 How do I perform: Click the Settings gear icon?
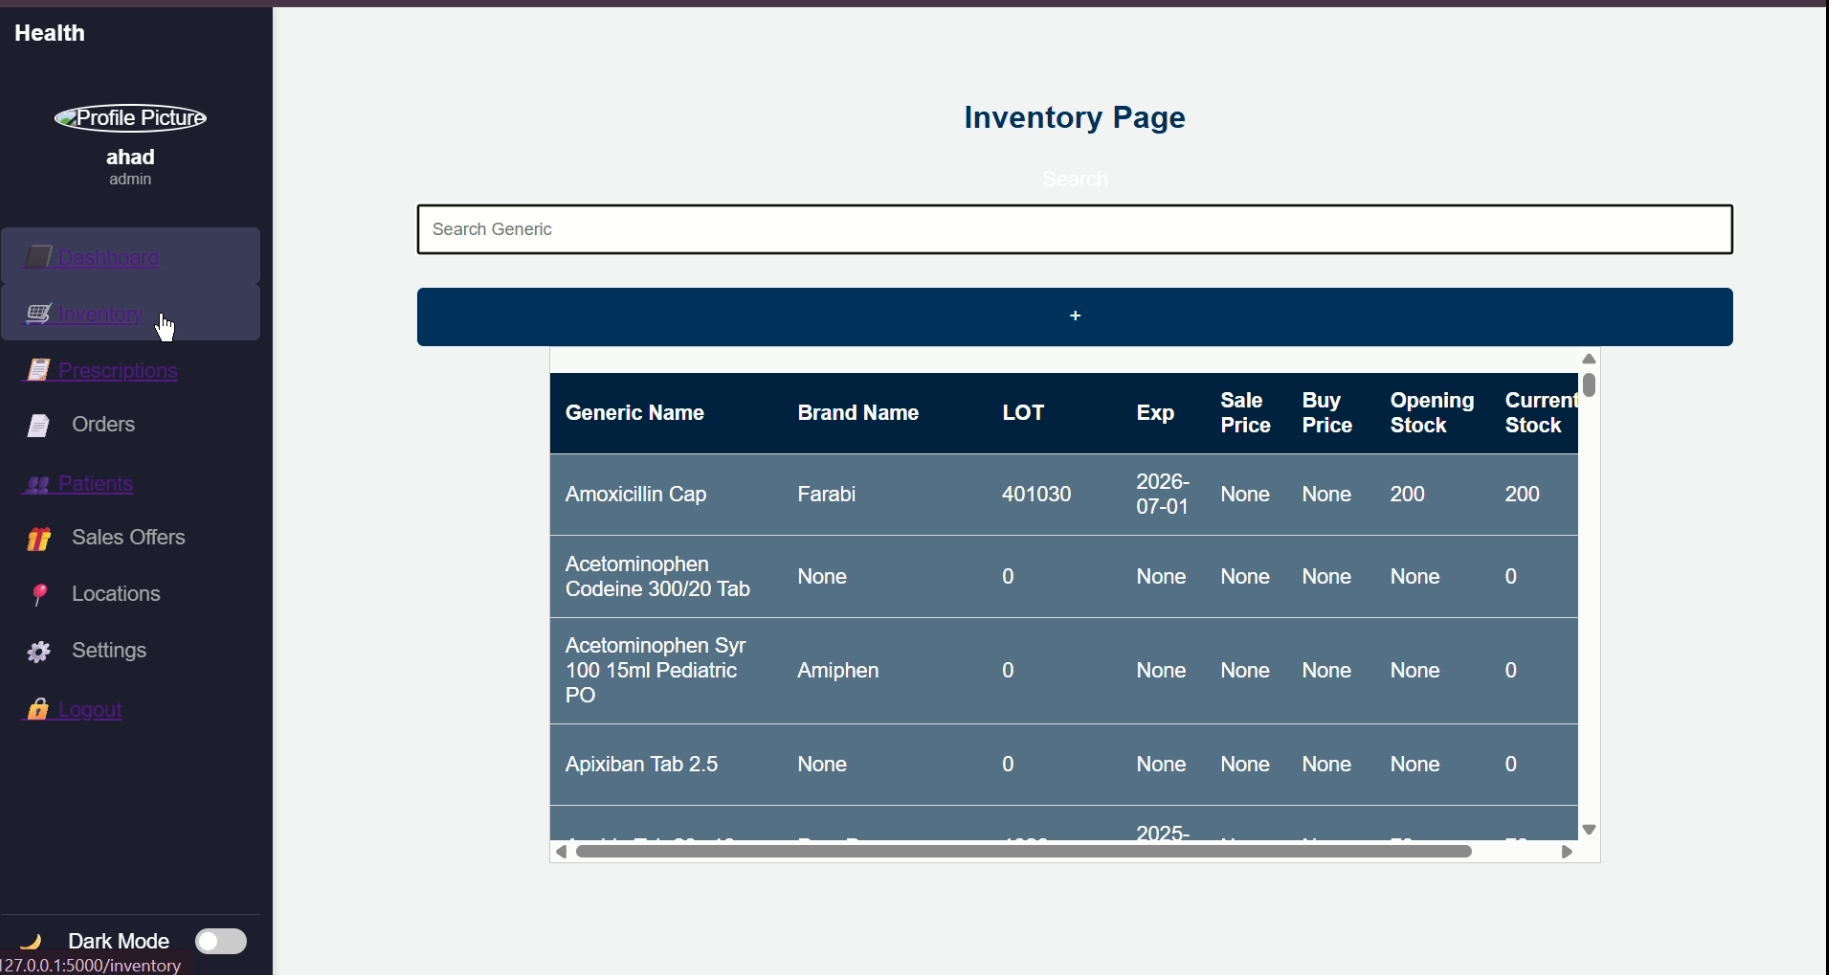[38, 650]
